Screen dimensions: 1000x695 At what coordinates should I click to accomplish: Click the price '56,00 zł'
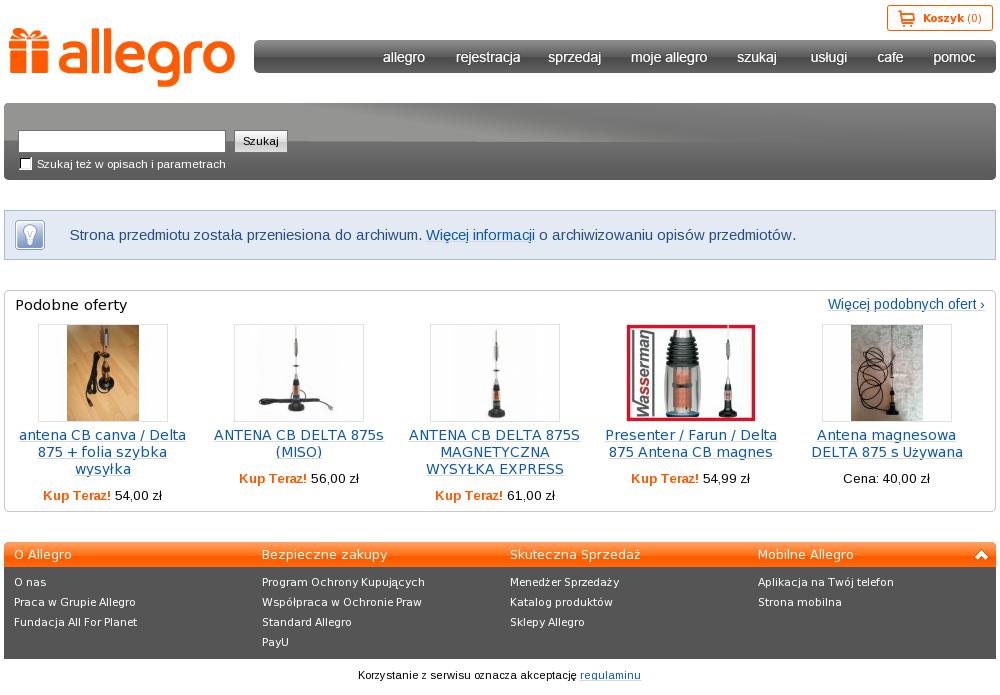click(x=335, y=478)
